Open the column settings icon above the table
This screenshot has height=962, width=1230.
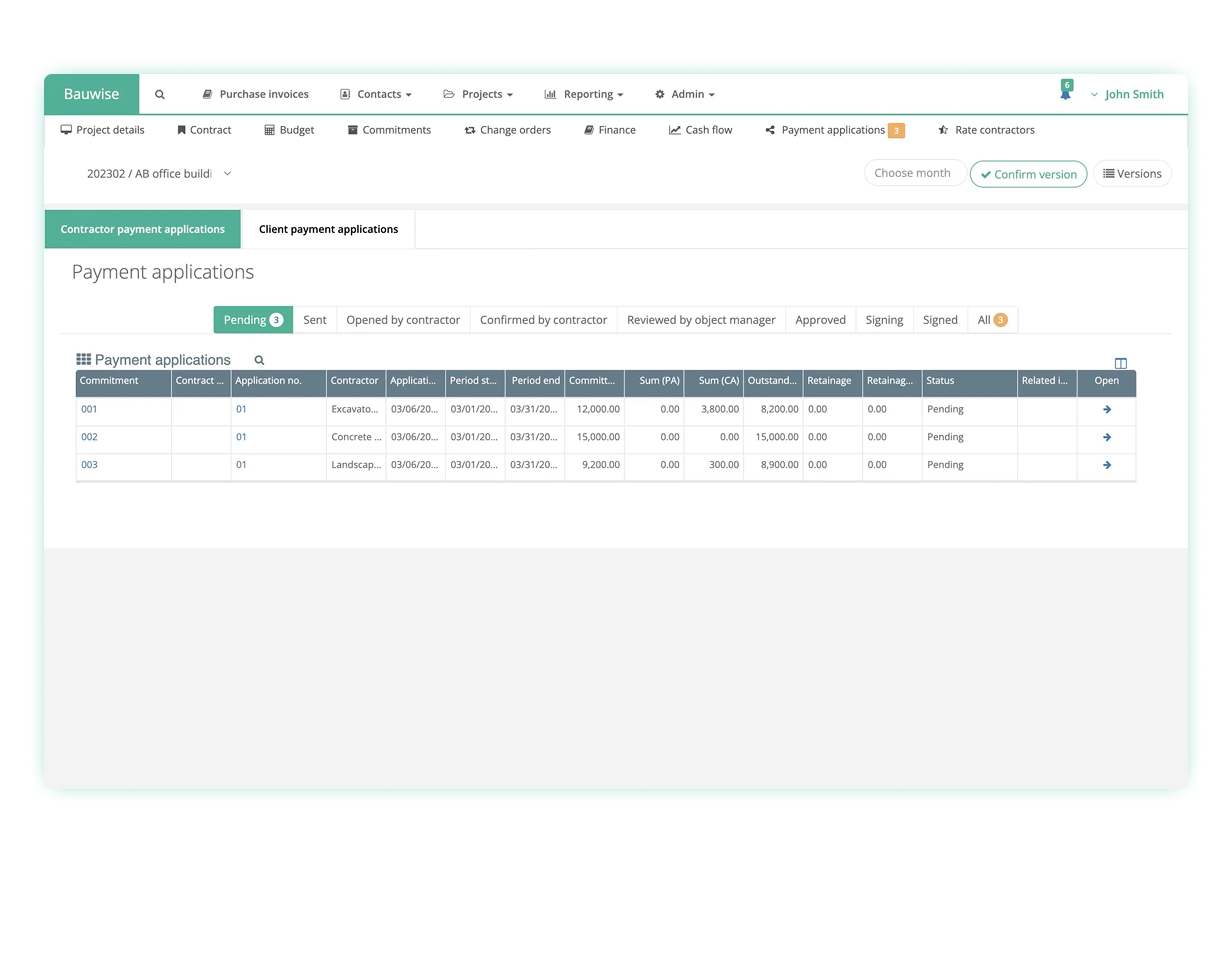click(x=1120, y=363)
